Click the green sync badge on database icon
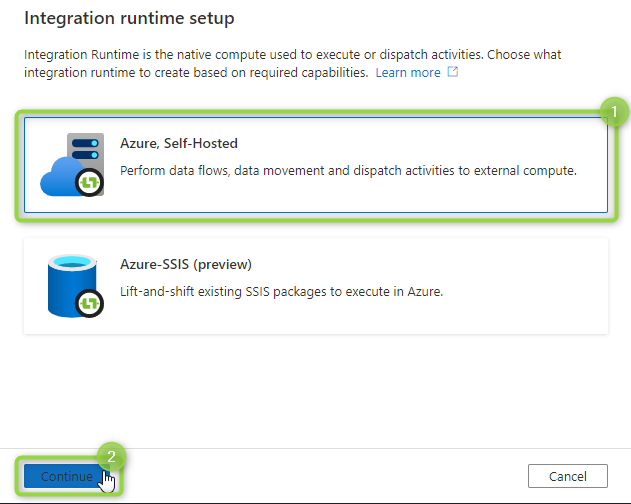Screen dimensions: 631x504 click(x=89, y=303)
